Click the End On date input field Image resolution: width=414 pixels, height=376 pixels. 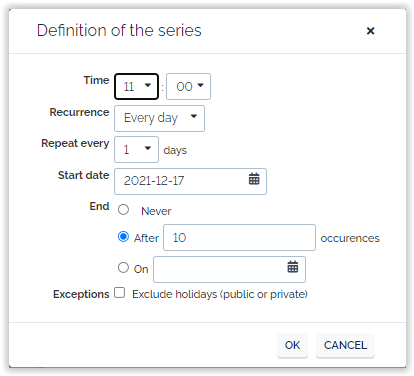[229, 269]
